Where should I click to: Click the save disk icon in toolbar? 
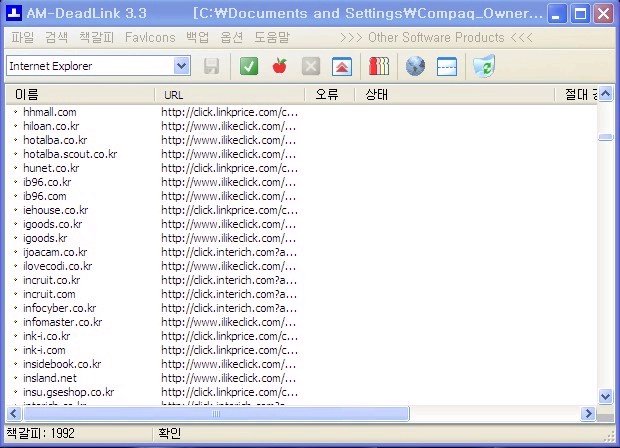coord(212,66)
